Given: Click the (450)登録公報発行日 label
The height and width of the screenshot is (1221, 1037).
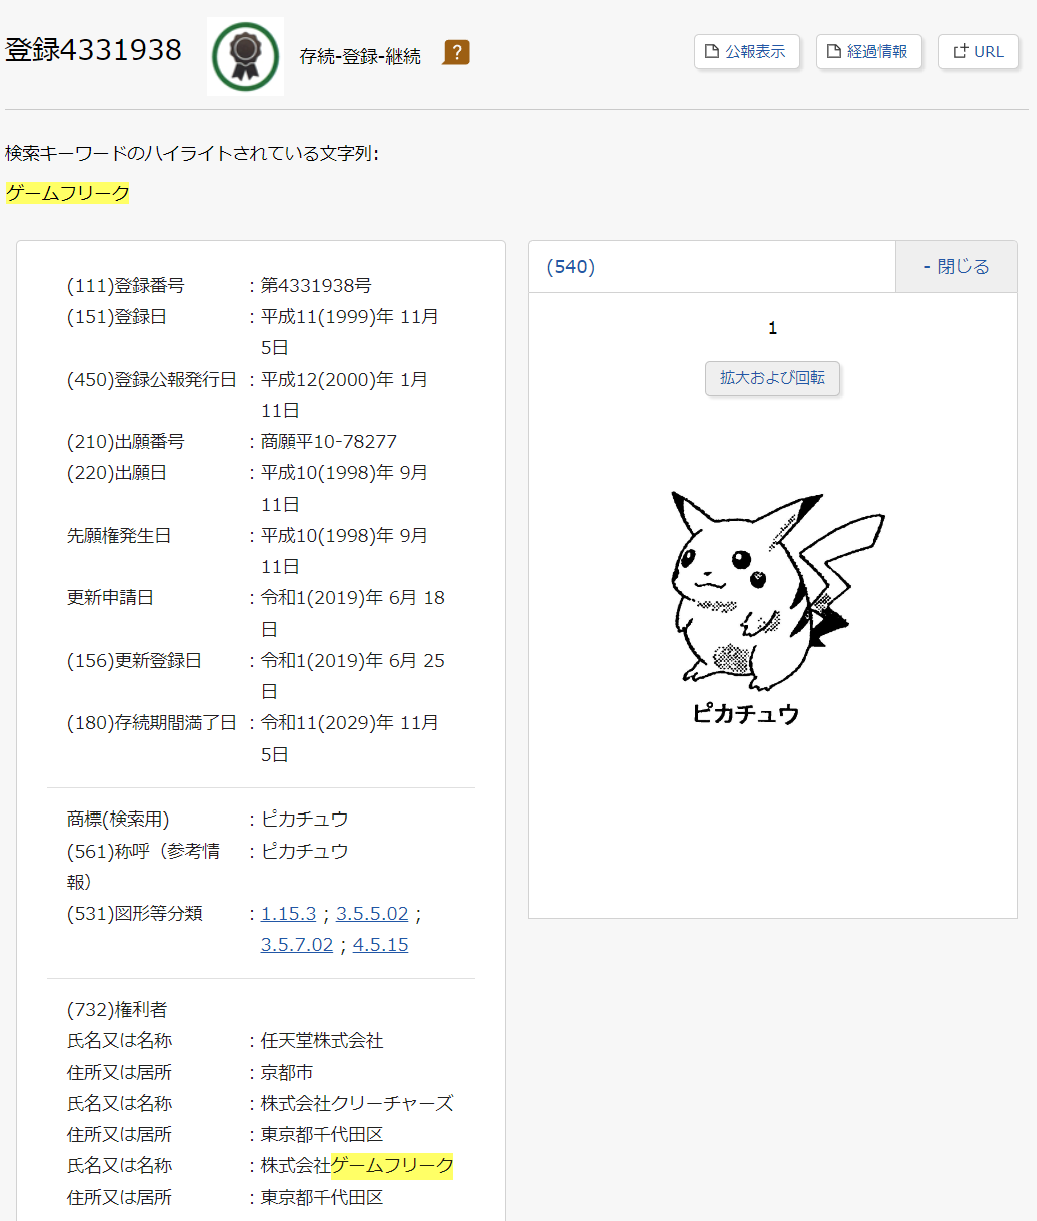Looking at the screenshot, I should (x=152, y=379).
